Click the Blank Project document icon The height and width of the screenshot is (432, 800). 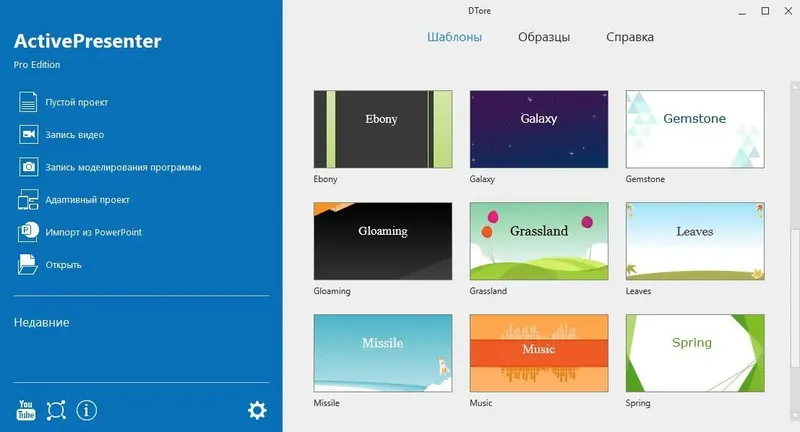coord(28,102)
